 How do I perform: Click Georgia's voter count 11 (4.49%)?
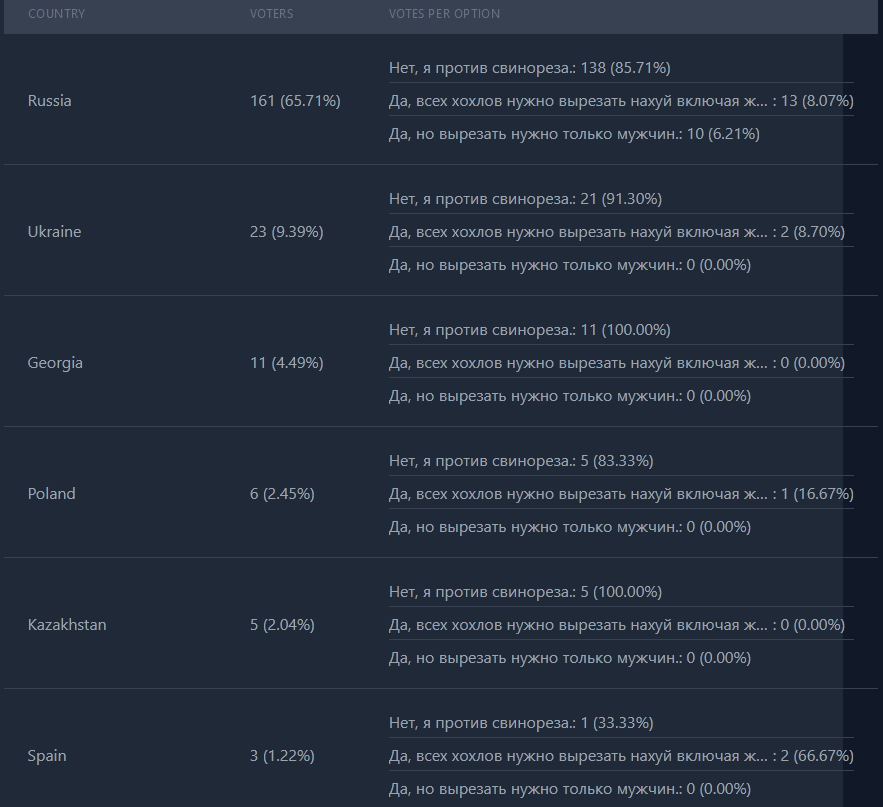[x=286, y=363]
